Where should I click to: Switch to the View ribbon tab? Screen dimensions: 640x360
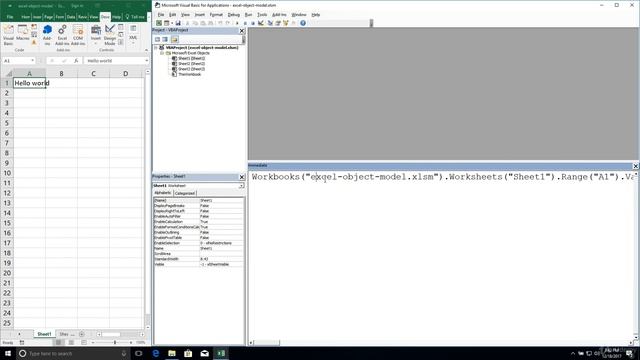94,17
